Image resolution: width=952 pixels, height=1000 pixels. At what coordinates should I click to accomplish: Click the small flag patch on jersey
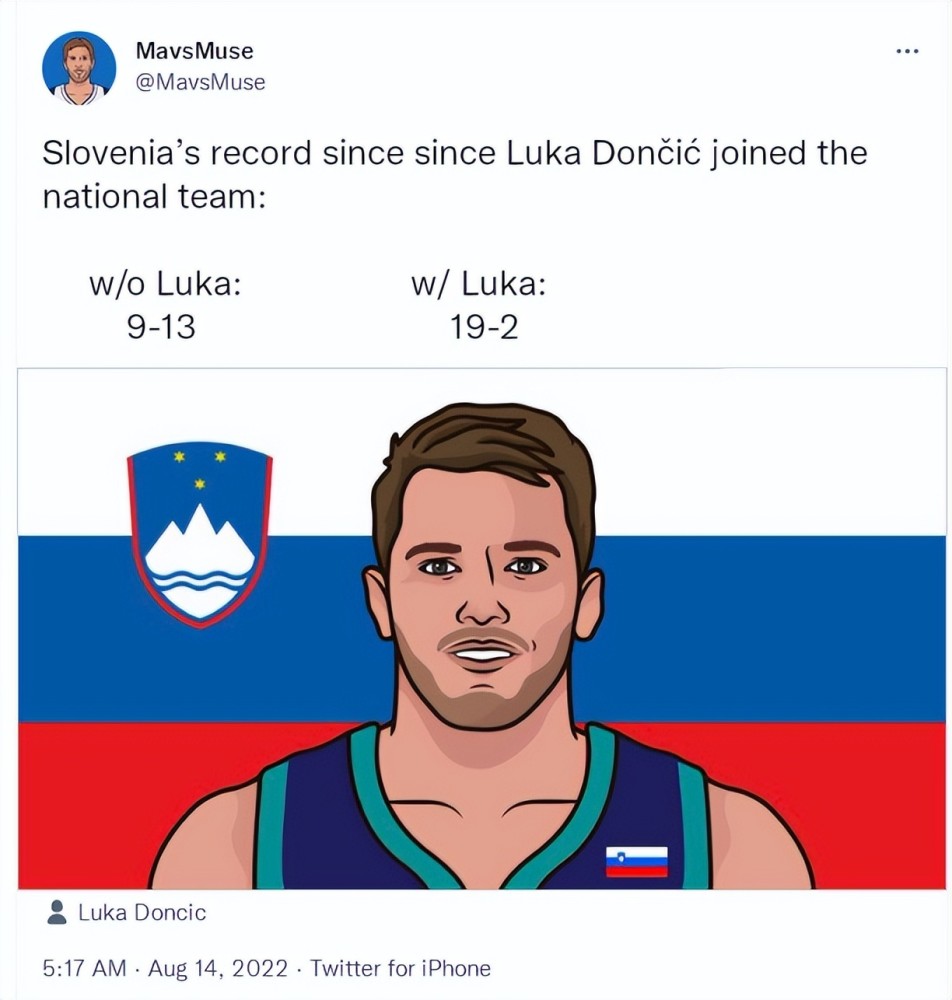pyautogui.click(x=636, y=862)
